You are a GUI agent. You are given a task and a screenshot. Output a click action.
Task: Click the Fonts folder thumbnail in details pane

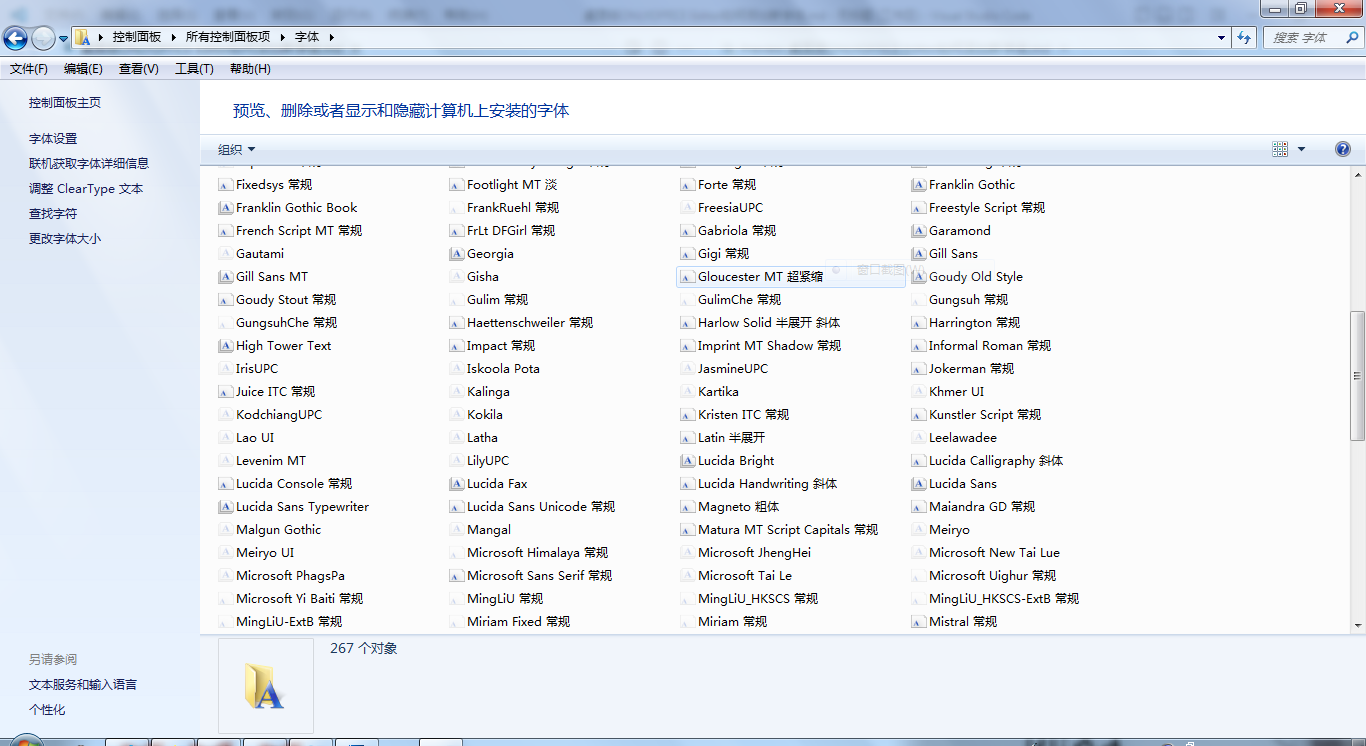265,686
